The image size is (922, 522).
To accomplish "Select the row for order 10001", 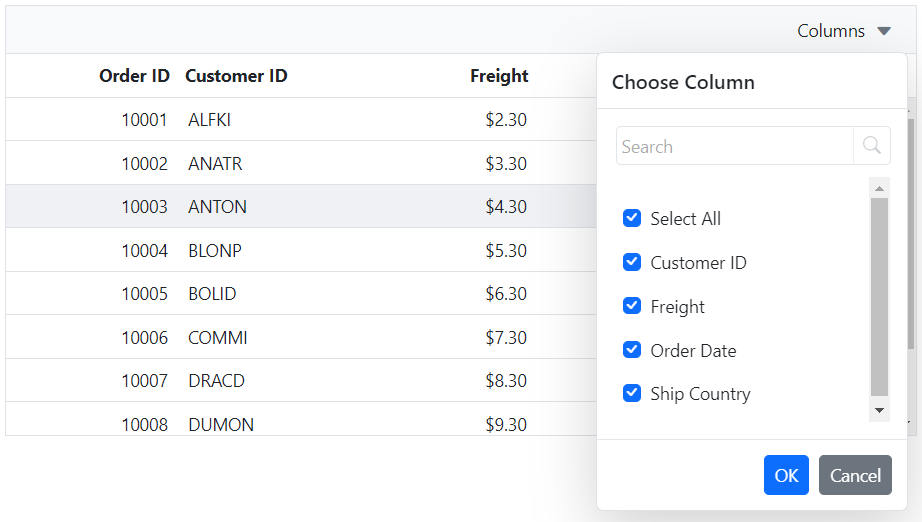I will point(145,120).
